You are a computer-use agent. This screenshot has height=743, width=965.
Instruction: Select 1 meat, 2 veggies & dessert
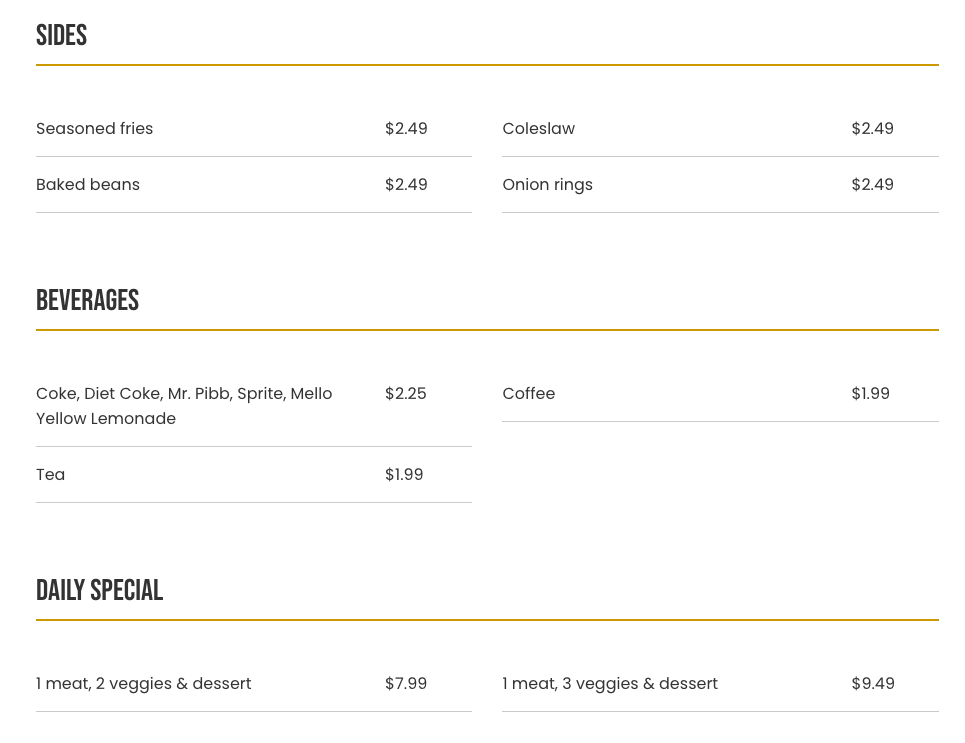pos(144,684)
